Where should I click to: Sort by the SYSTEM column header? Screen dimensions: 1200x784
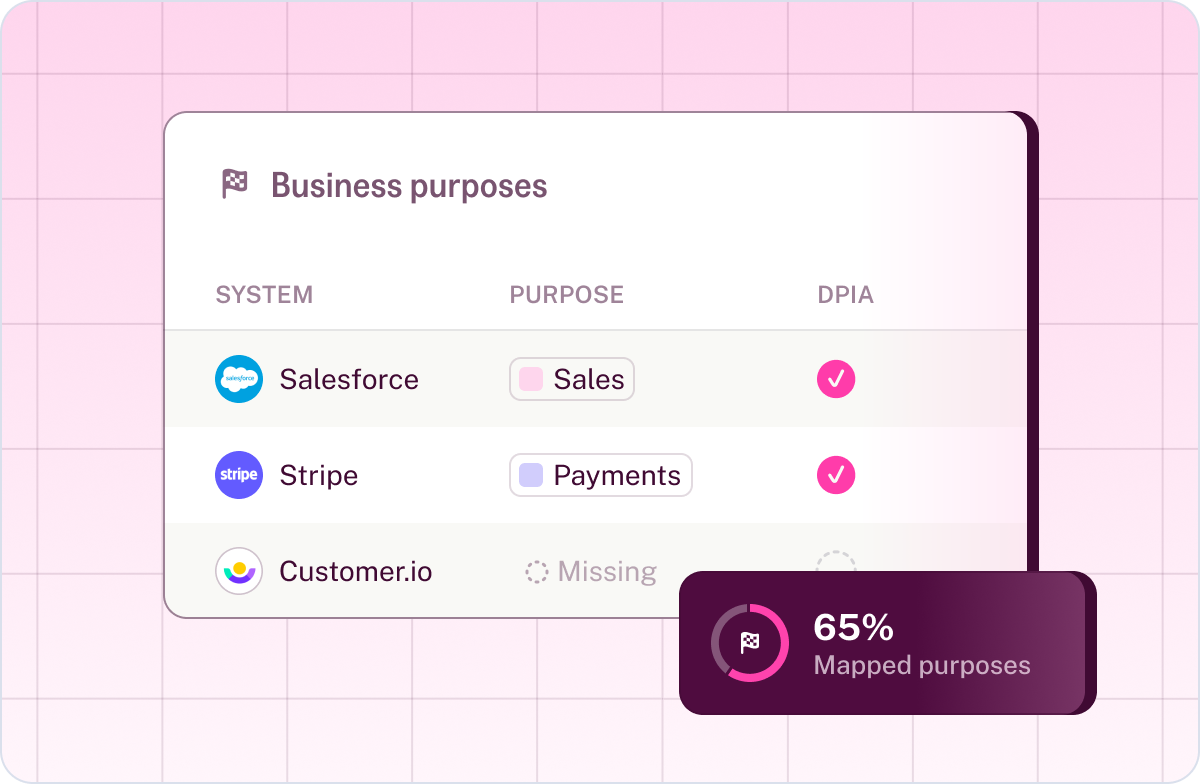pyautogui.click(x=264, y=295)
